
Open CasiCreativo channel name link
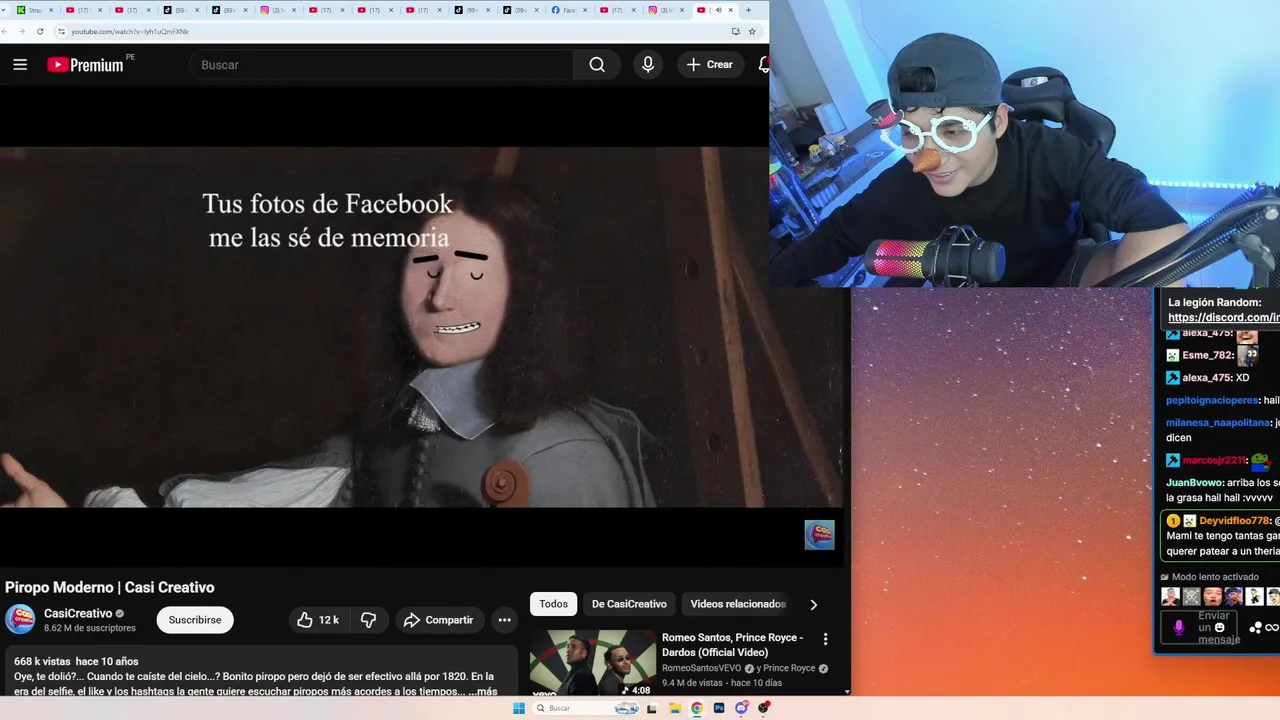point(78,613)
